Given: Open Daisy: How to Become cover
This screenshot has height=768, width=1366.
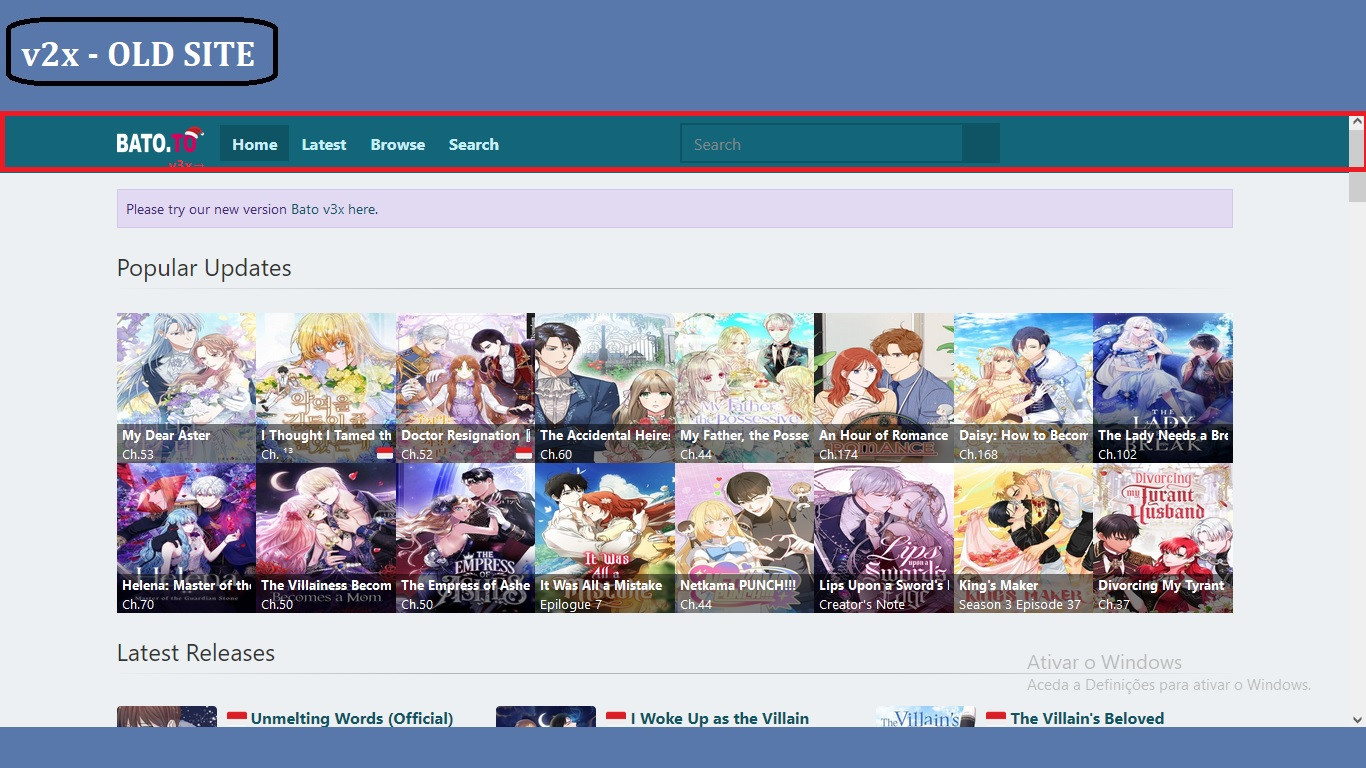Looking at the screenshot, I should point(1023,388).
